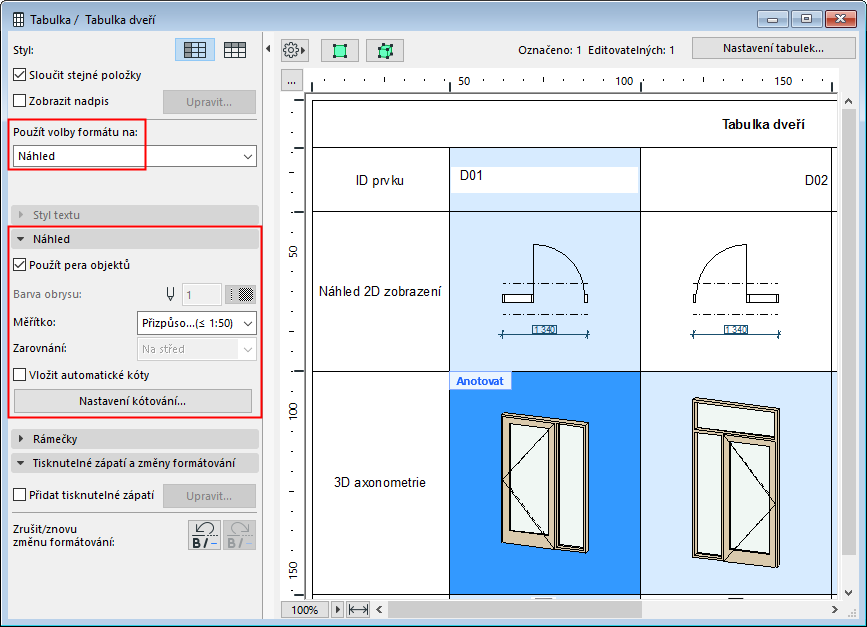Collapse the left panel with the arrow
This screenshot has width=867, height=627.
pyautogui.click(x=268, y=49)
